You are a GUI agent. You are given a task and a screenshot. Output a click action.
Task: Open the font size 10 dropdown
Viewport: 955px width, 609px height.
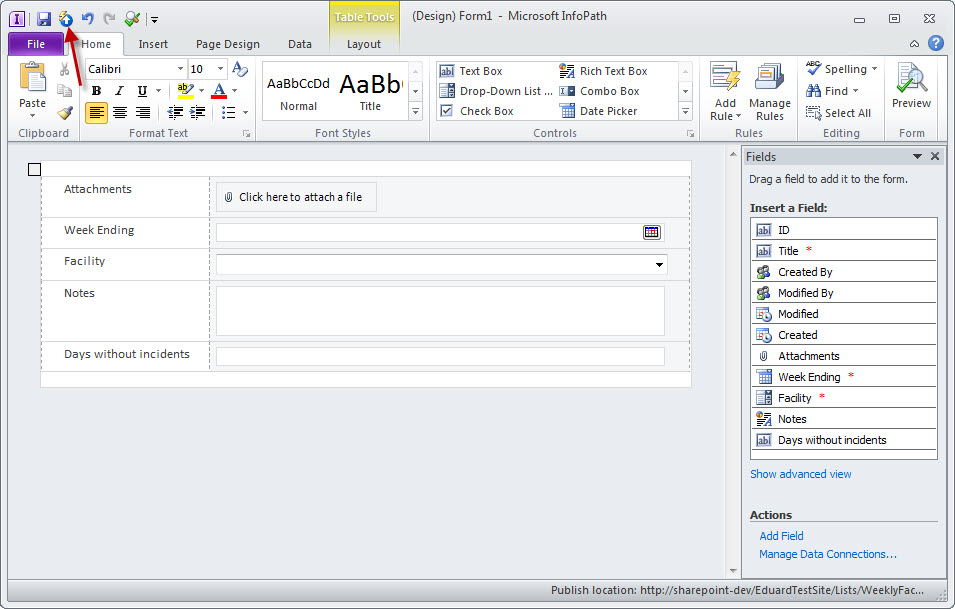220,69
